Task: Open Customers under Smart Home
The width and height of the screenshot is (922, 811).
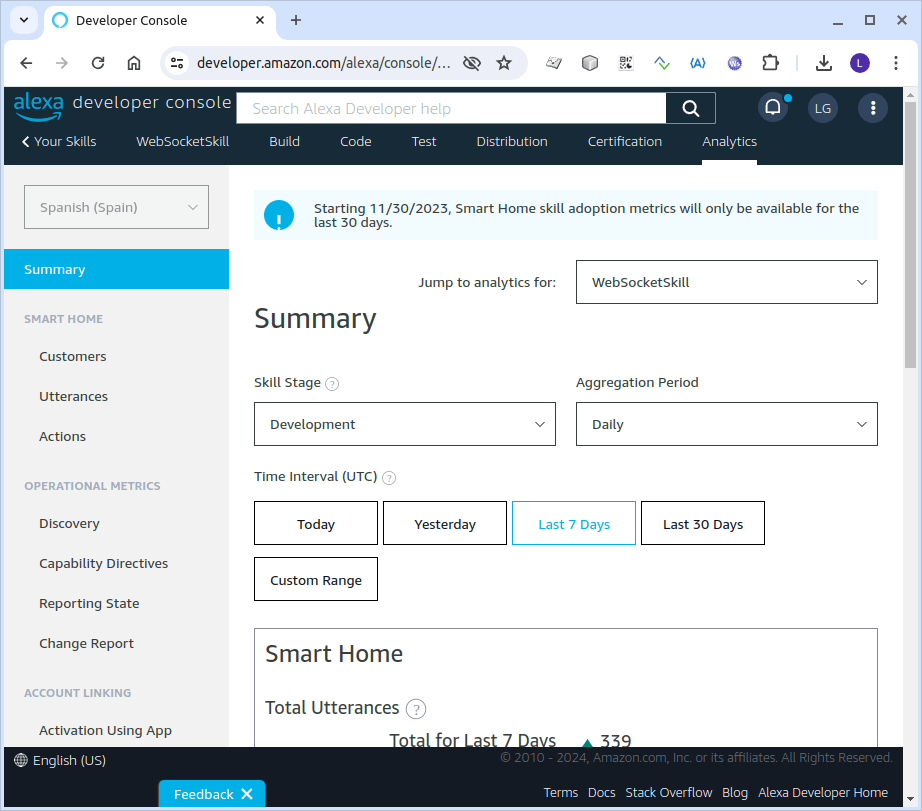Action: (73, 356)
